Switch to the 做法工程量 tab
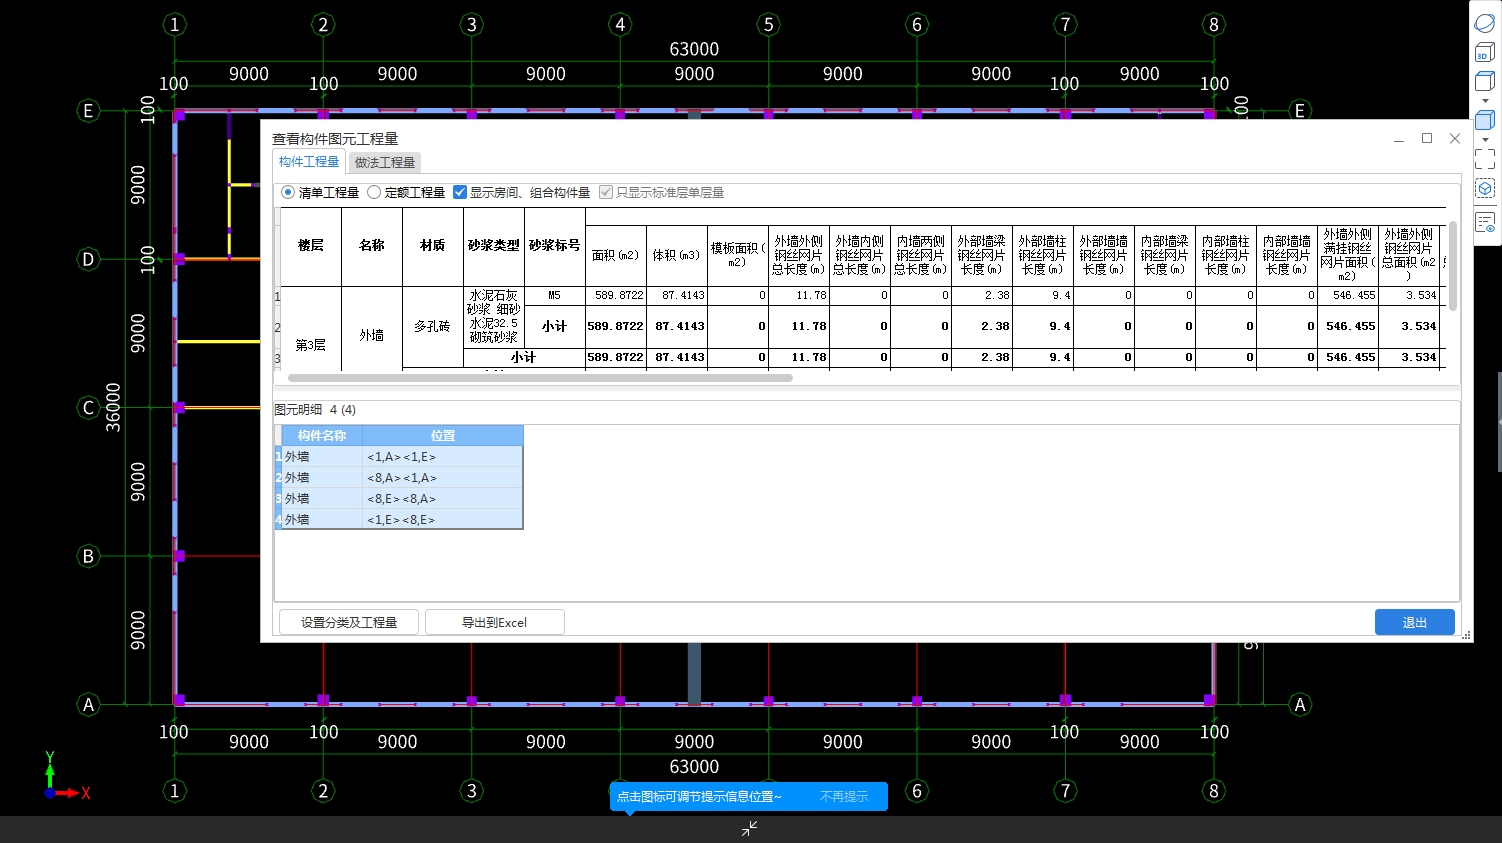The height and width of the screenshot is (843, 1502). pos(385,162)
